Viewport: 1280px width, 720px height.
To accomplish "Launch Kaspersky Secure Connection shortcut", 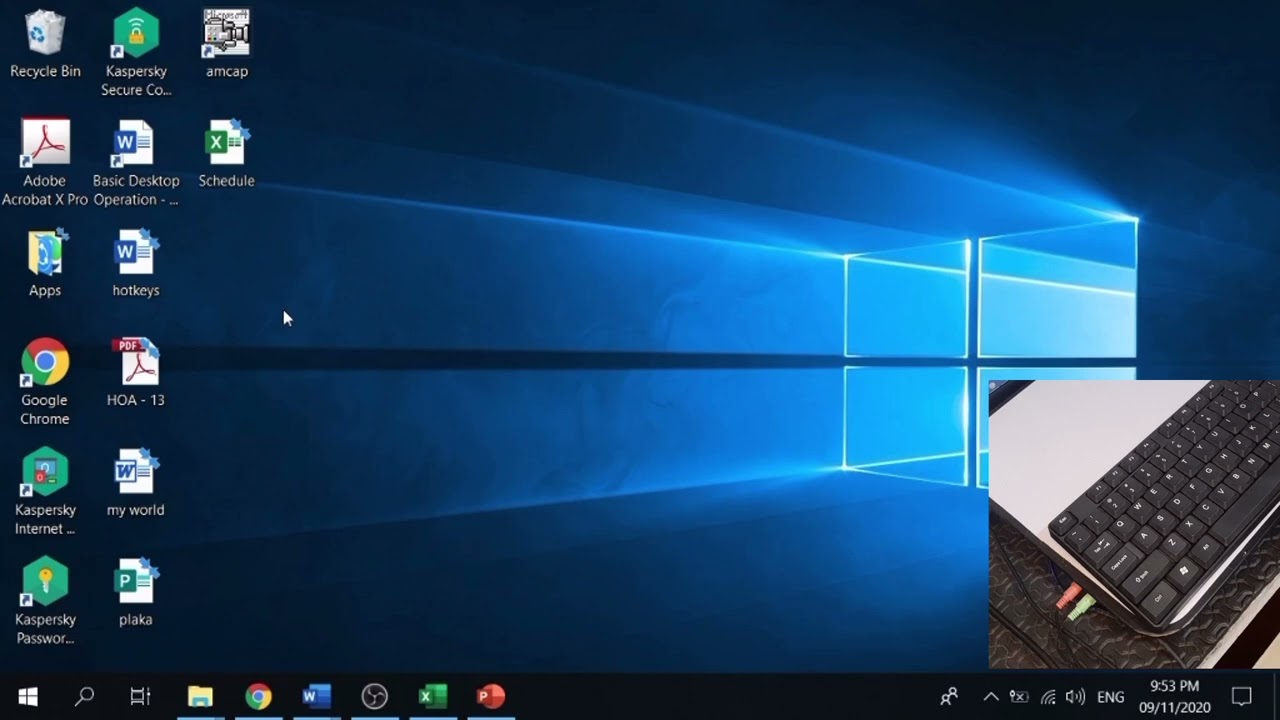I will (x=136, y=53).
